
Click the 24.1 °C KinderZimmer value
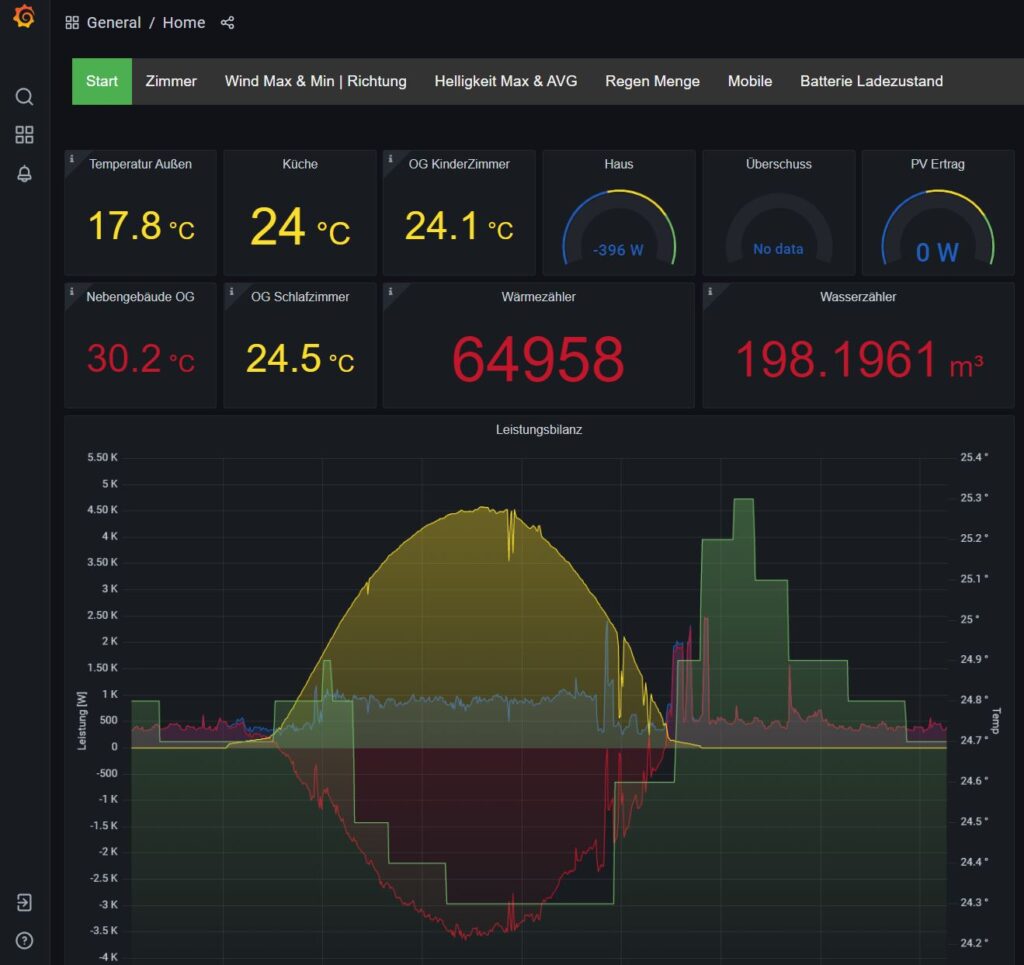(x=459, y=227)
